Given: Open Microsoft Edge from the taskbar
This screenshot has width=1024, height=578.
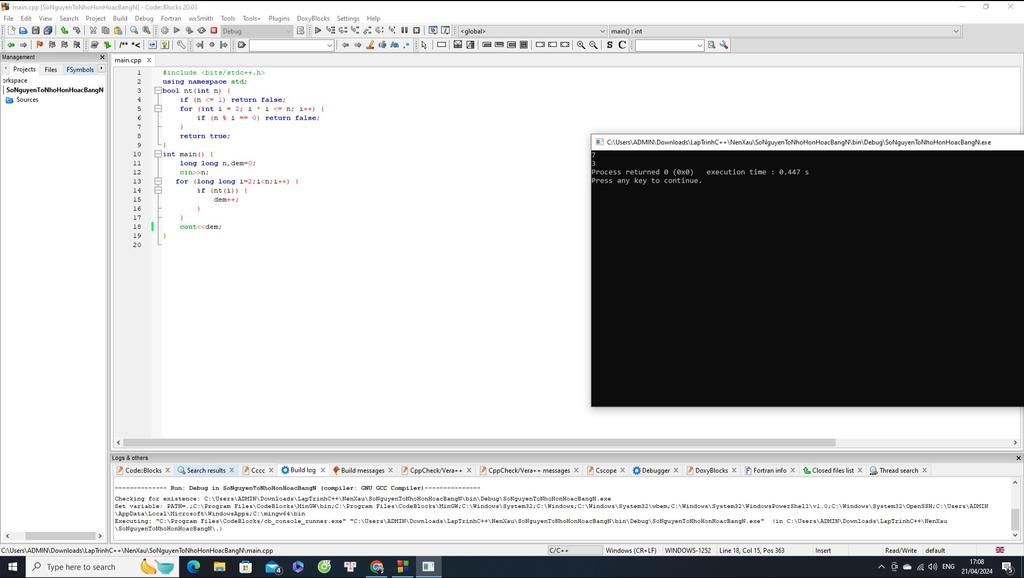Looking at the screenshot, I should (193, 567).
